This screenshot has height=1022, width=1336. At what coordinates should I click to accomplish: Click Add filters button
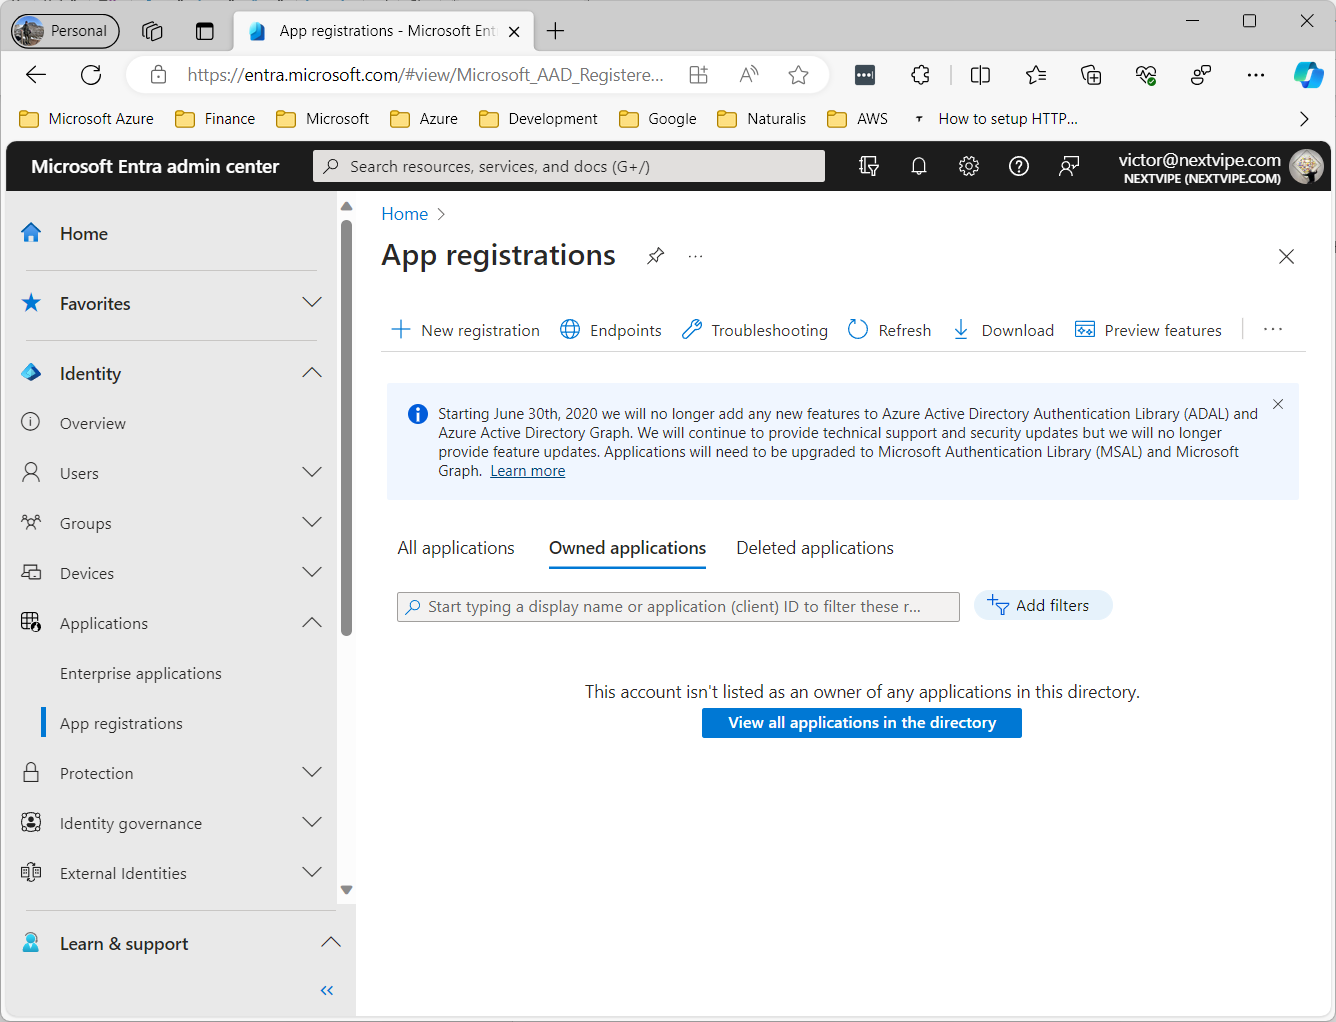pyautogui.click(x=1043, y=605)
